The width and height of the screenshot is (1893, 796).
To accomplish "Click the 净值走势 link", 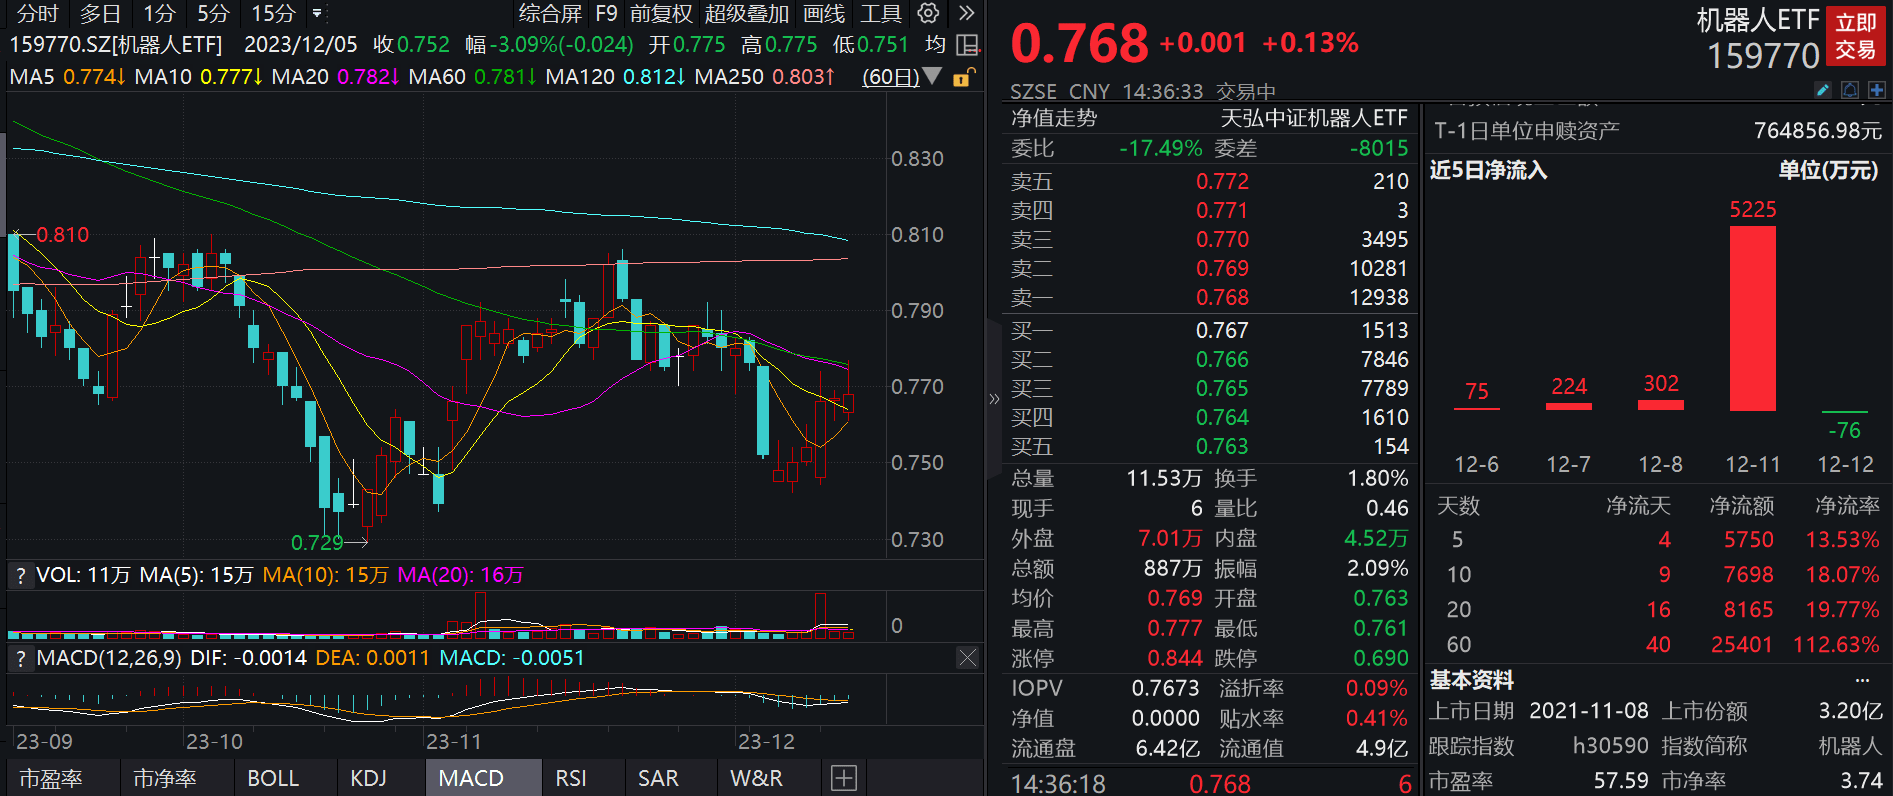I will 1054,118.
